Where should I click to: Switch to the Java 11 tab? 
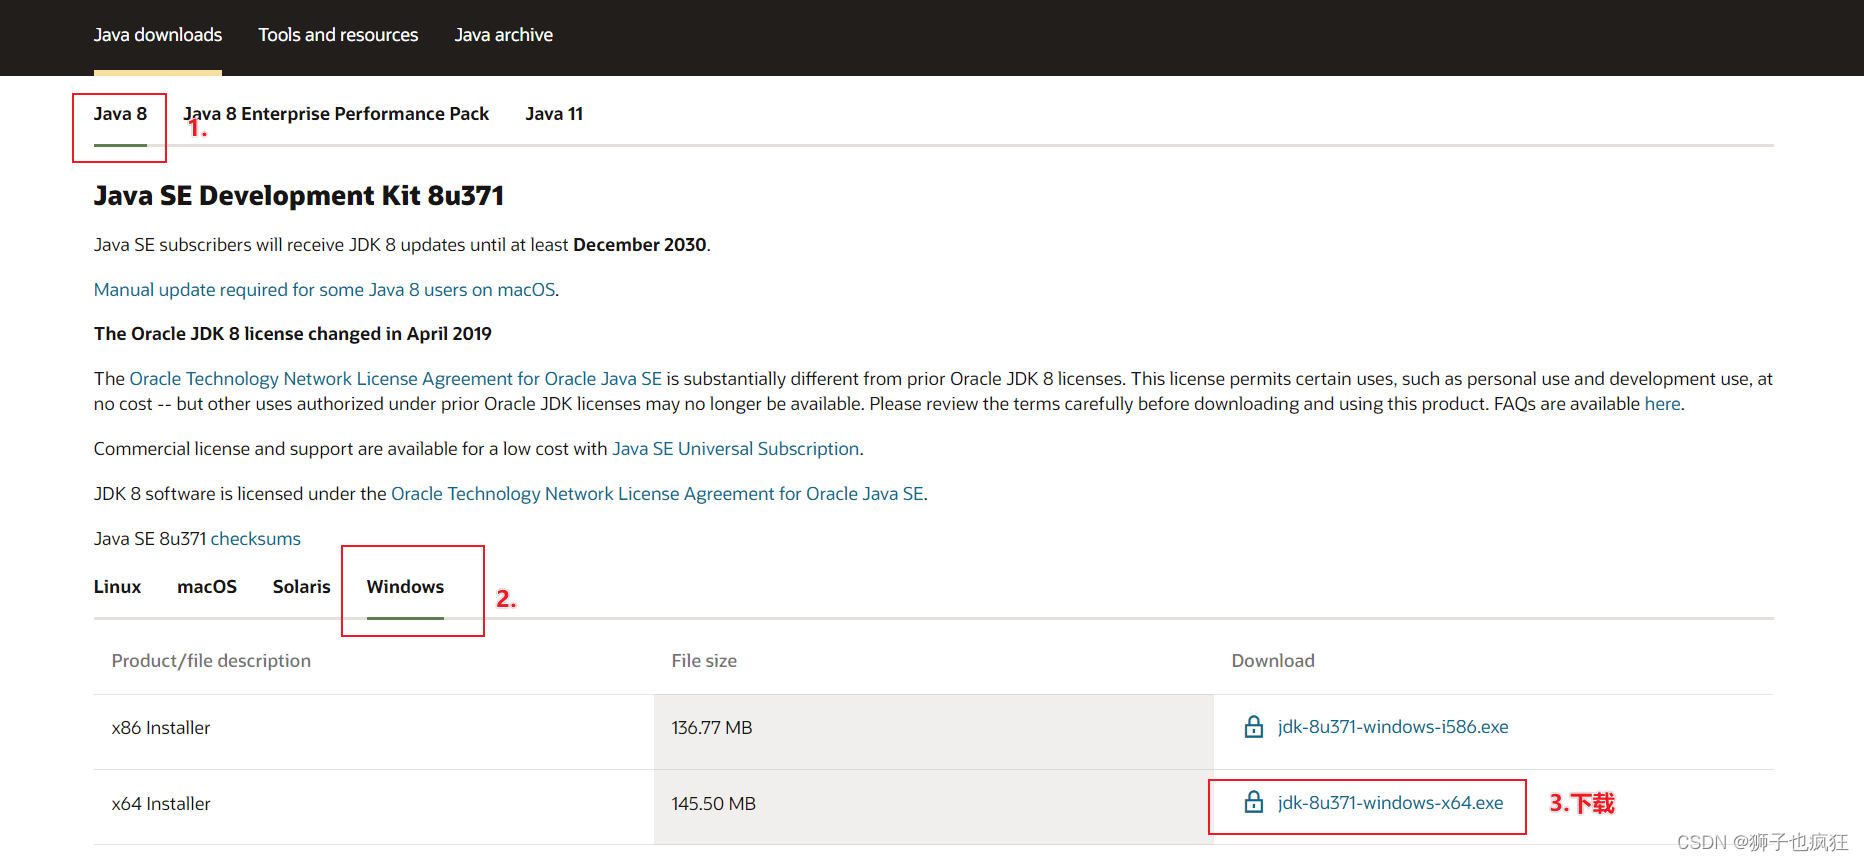(x=554, y=114)
